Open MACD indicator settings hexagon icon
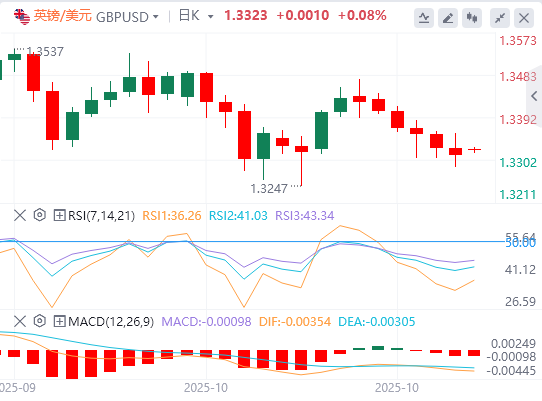Screen dimensions: 542x401 click(40, 321)
